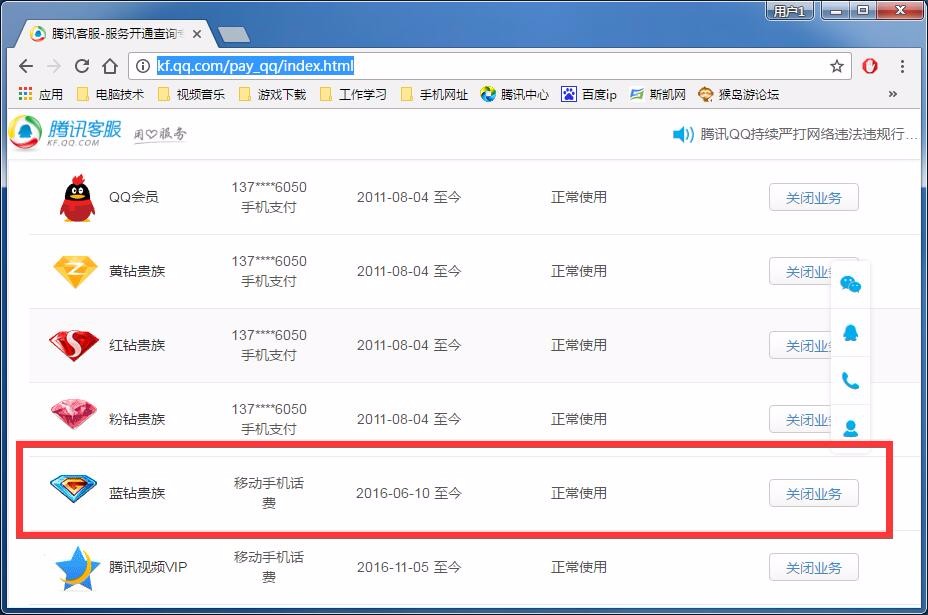Screen dimensions: 928x615
Task: Click the 2016-06-10 至今 date
Action: click(408, 493)
